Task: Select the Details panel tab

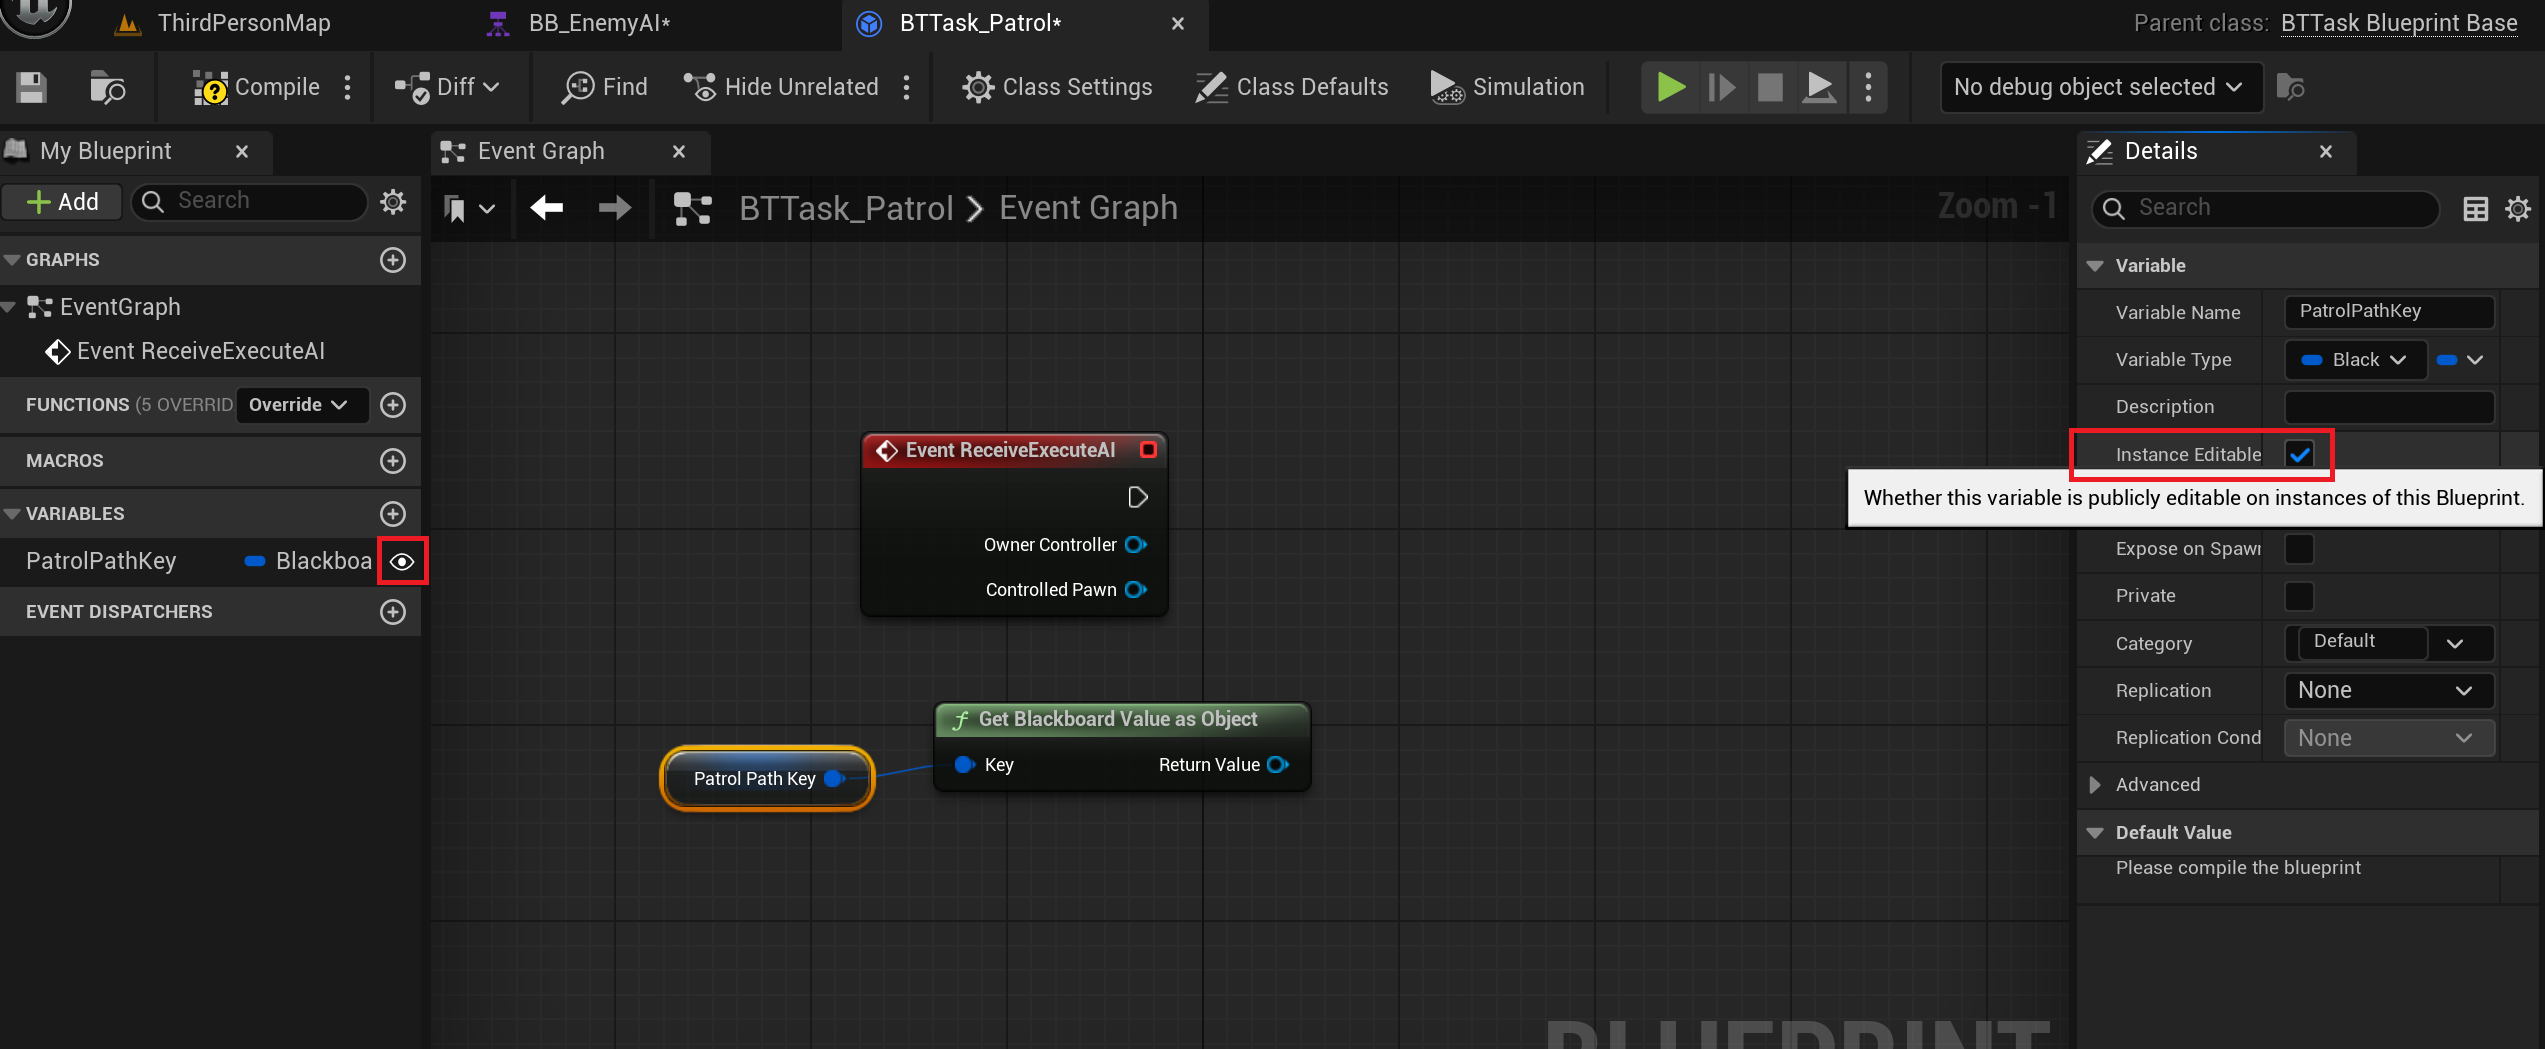Action: (x=2160, y=151)
